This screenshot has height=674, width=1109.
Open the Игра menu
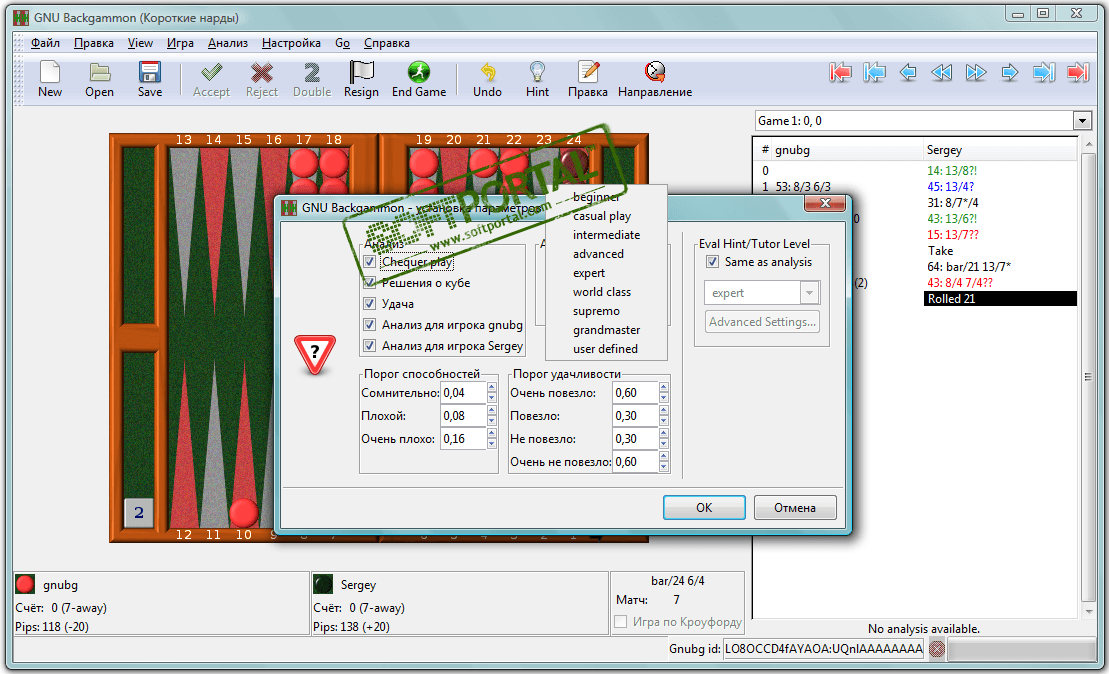click(x=180, y=43)
